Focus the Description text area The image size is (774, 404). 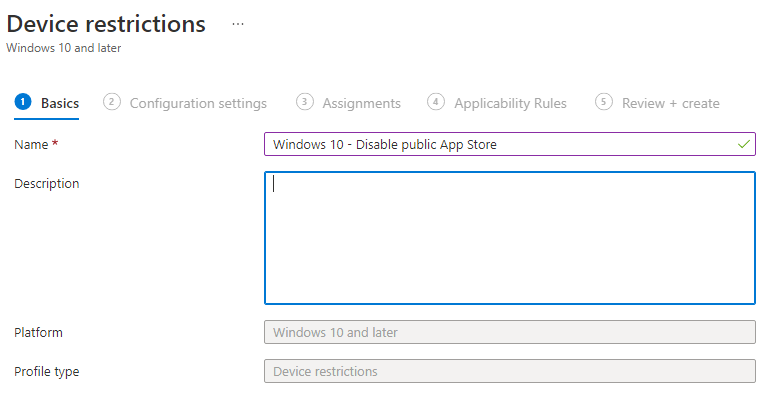pos(510,237)
